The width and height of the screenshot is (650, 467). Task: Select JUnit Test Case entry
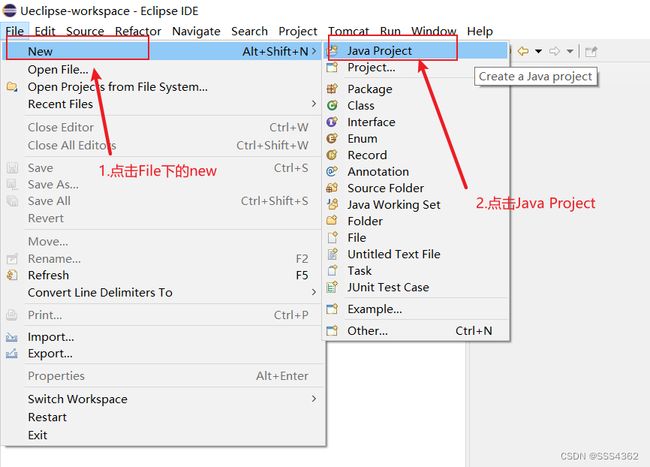tap(417, 287)
